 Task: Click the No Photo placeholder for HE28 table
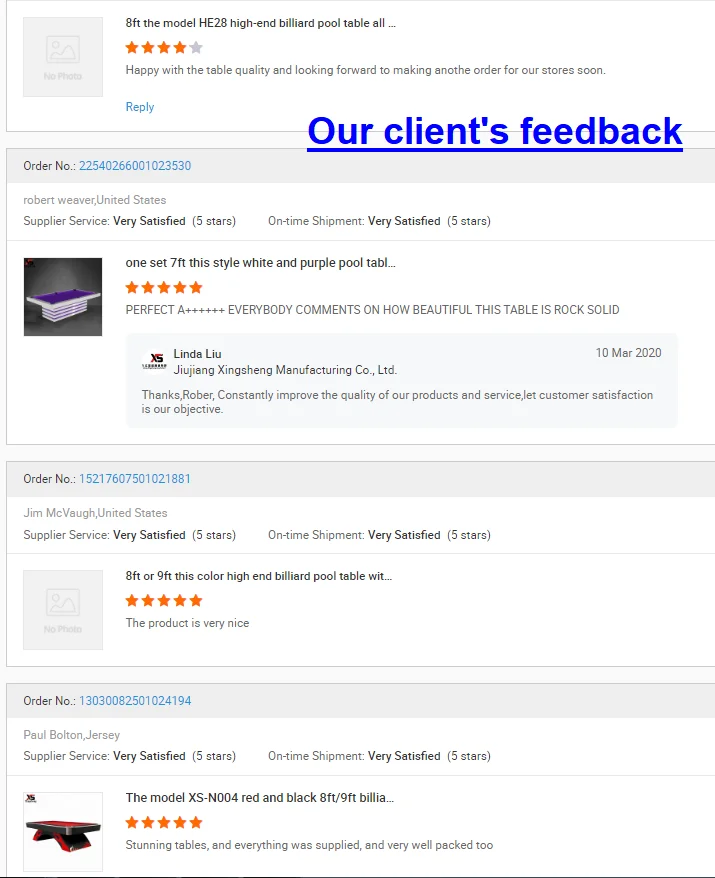click(63, 57)
